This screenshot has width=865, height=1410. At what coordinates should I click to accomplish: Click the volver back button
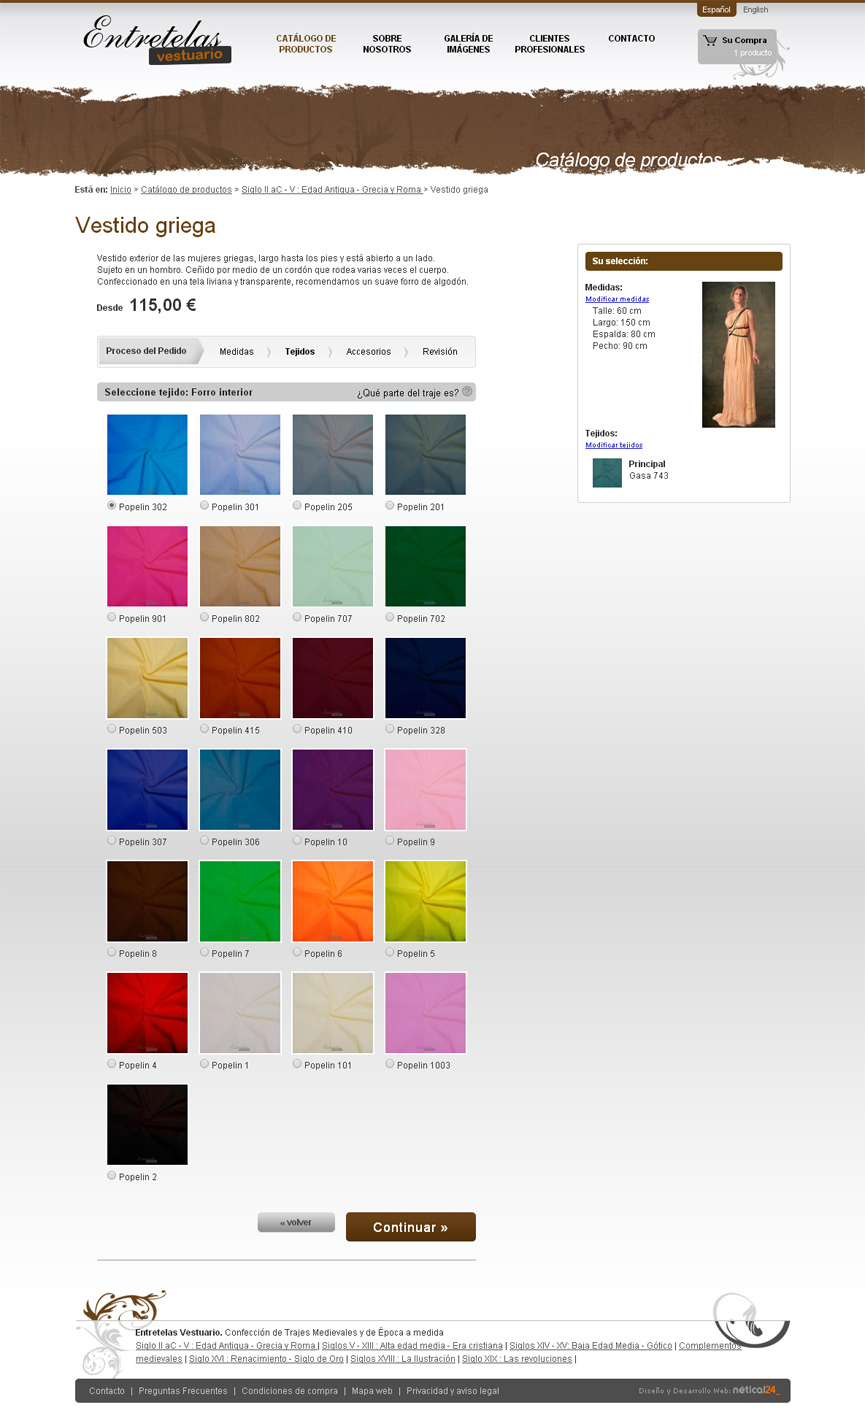296,1222
